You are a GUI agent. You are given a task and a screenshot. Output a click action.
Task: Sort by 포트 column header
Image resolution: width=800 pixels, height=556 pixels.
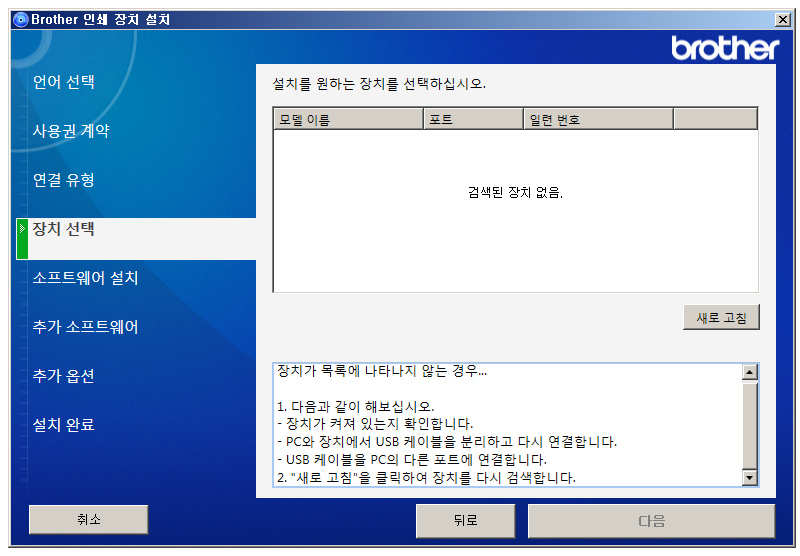(473, 119)
